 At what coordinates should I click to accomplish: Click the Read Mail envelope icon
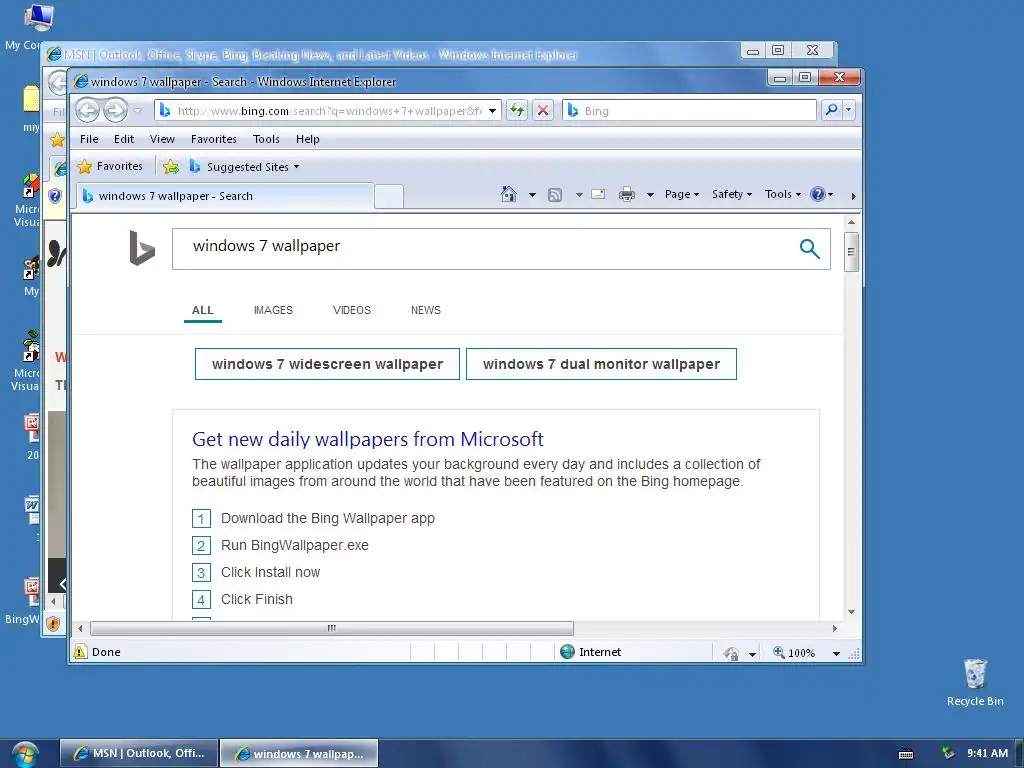click(598, 194)
